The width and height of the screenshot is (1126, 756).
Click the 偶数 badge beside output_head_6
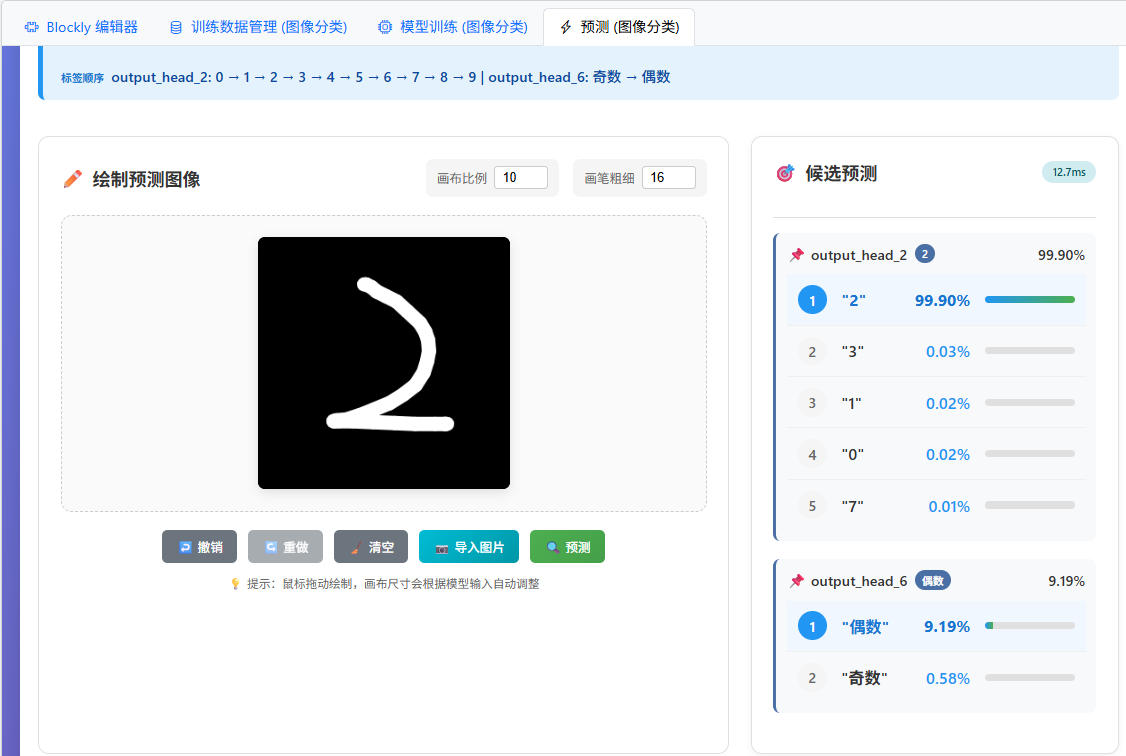click(932, 581)
